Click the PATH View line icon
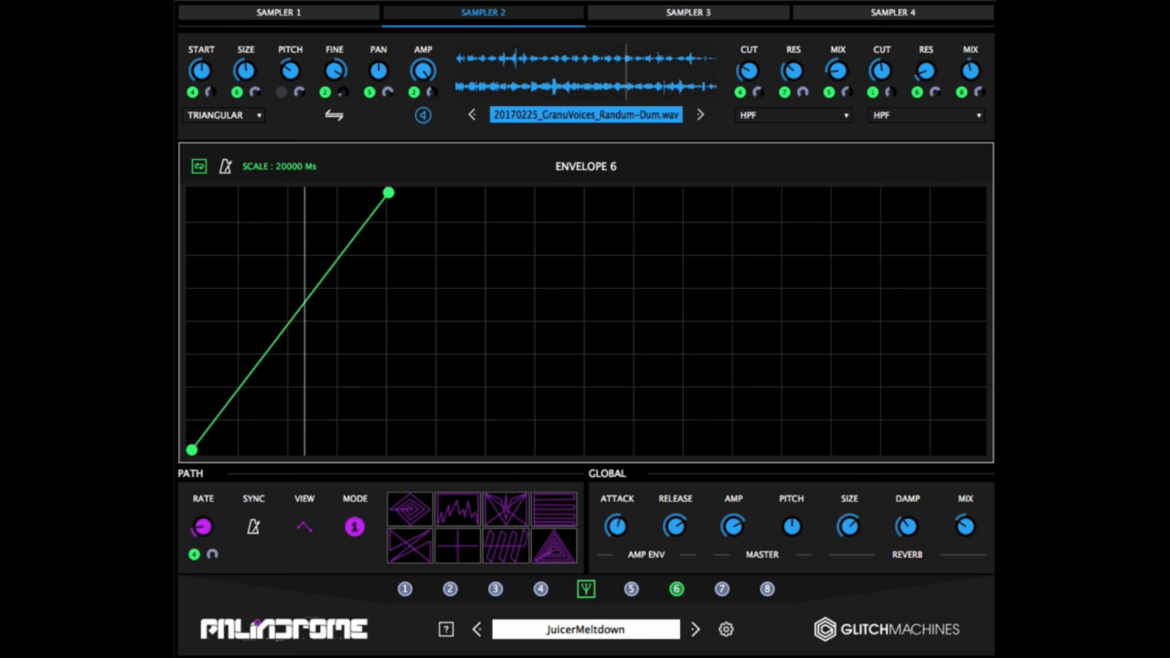Screen dimensions: 1170x658 (304, 527)
